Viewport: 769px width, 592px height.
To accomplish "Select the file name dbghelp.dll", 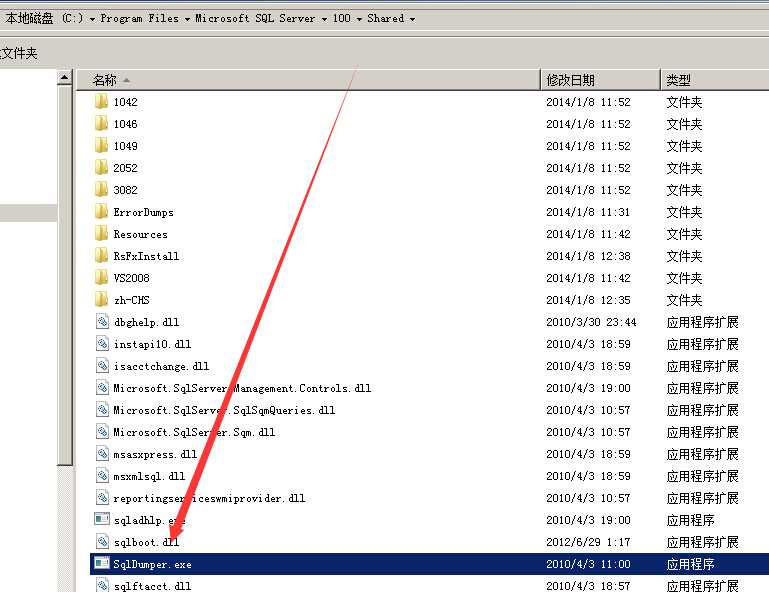I will coord(146,322).
